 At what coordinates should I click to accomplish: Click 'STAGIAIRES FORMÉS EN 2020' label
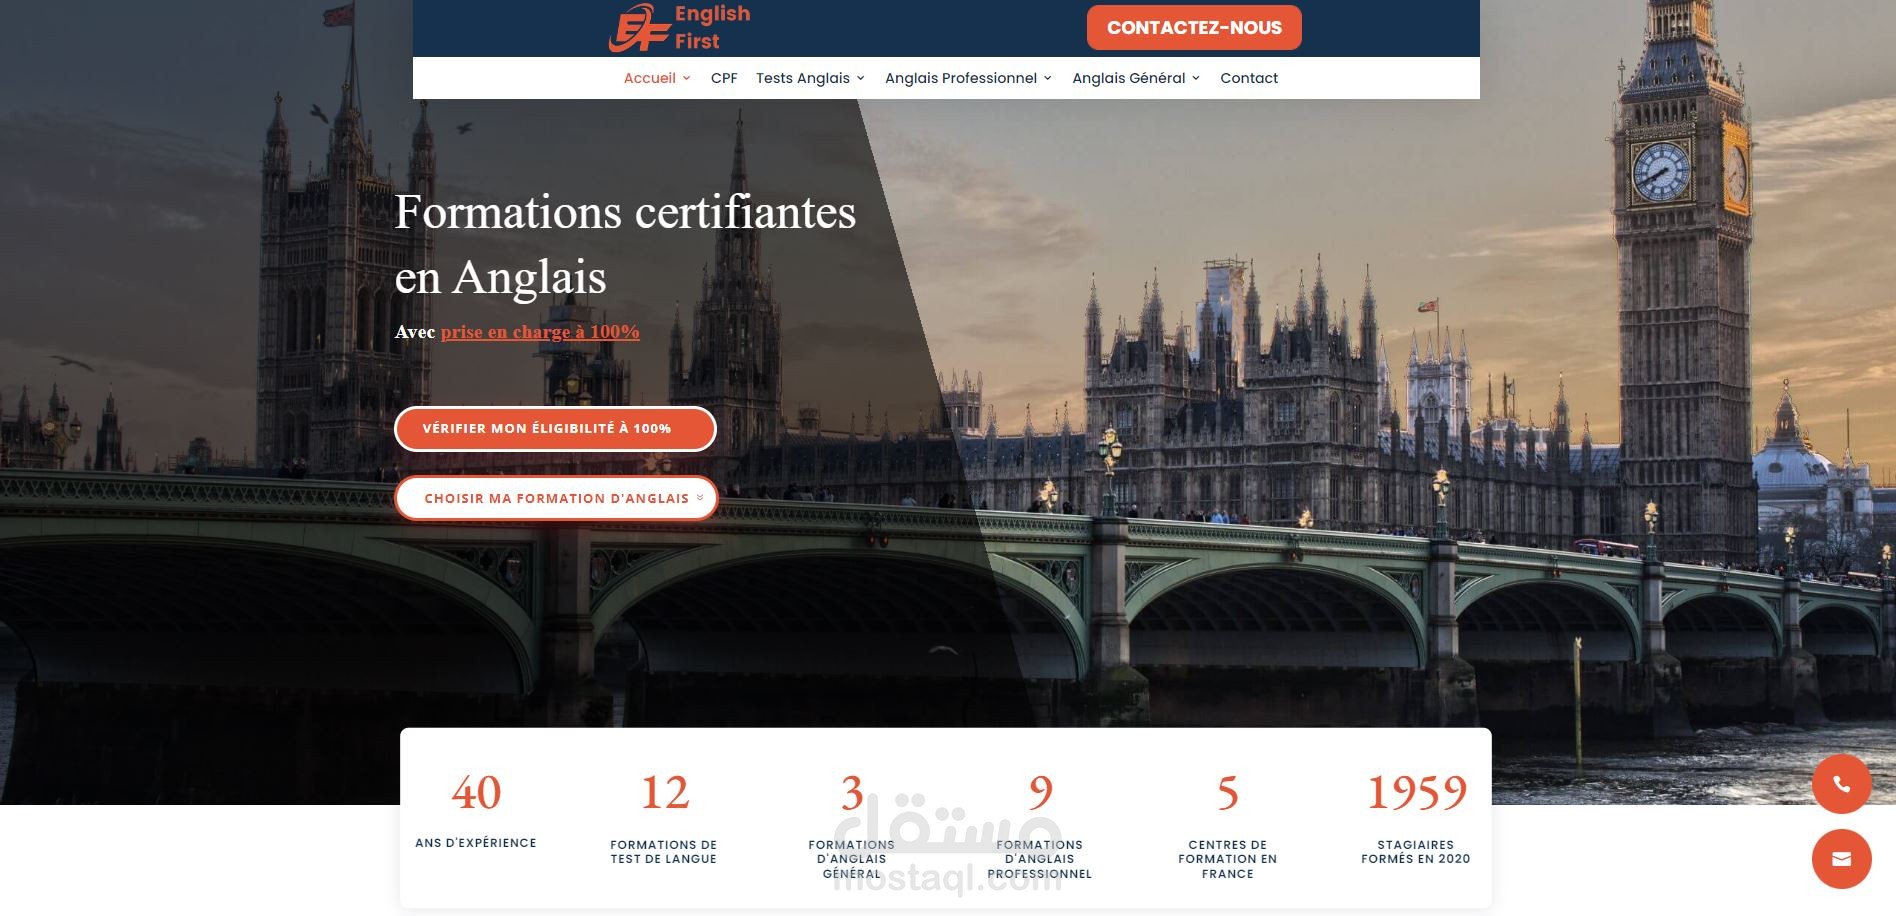tap(1416, 852)
